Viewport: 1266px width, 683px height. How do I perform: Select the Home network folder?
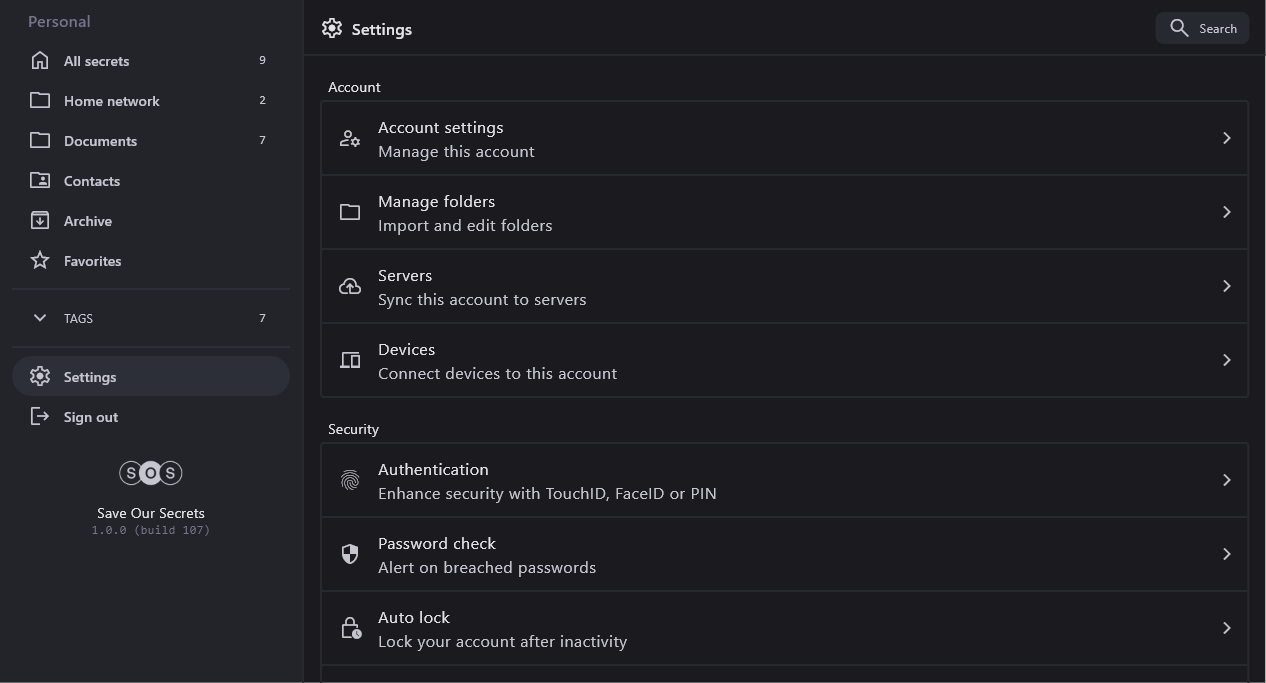111,101
